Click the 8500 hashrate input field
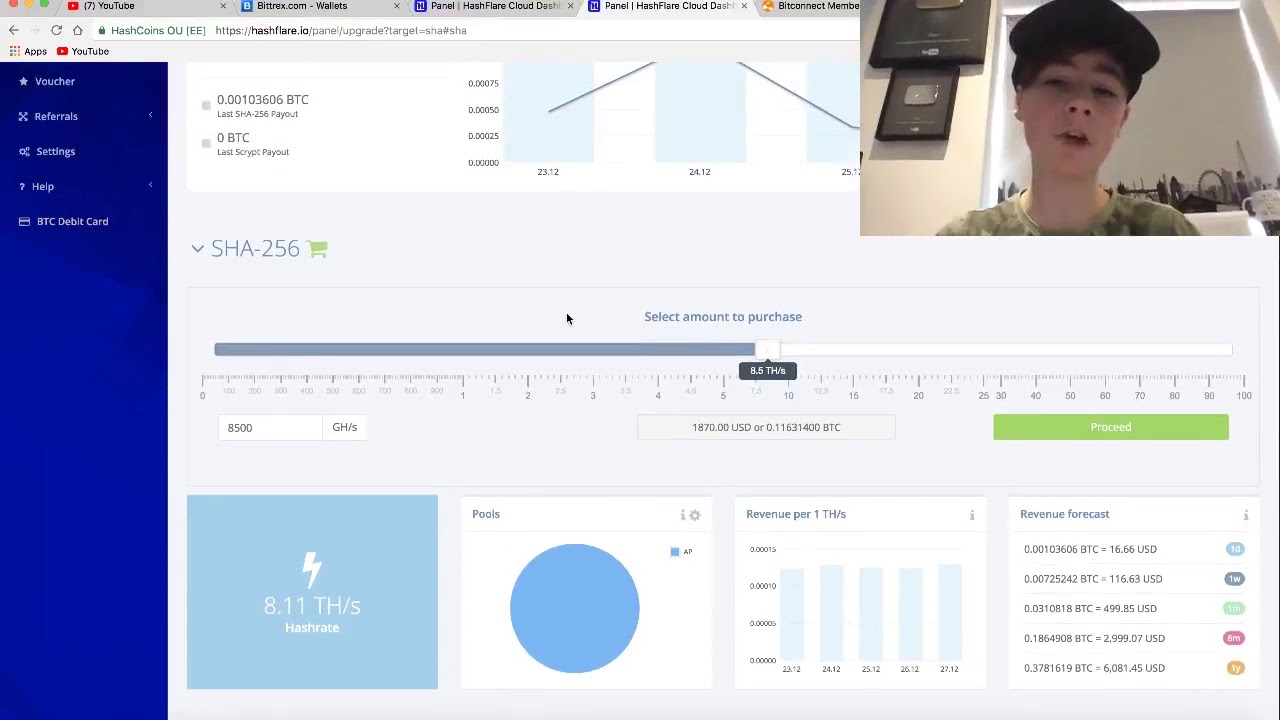 (x=270, y=427)
